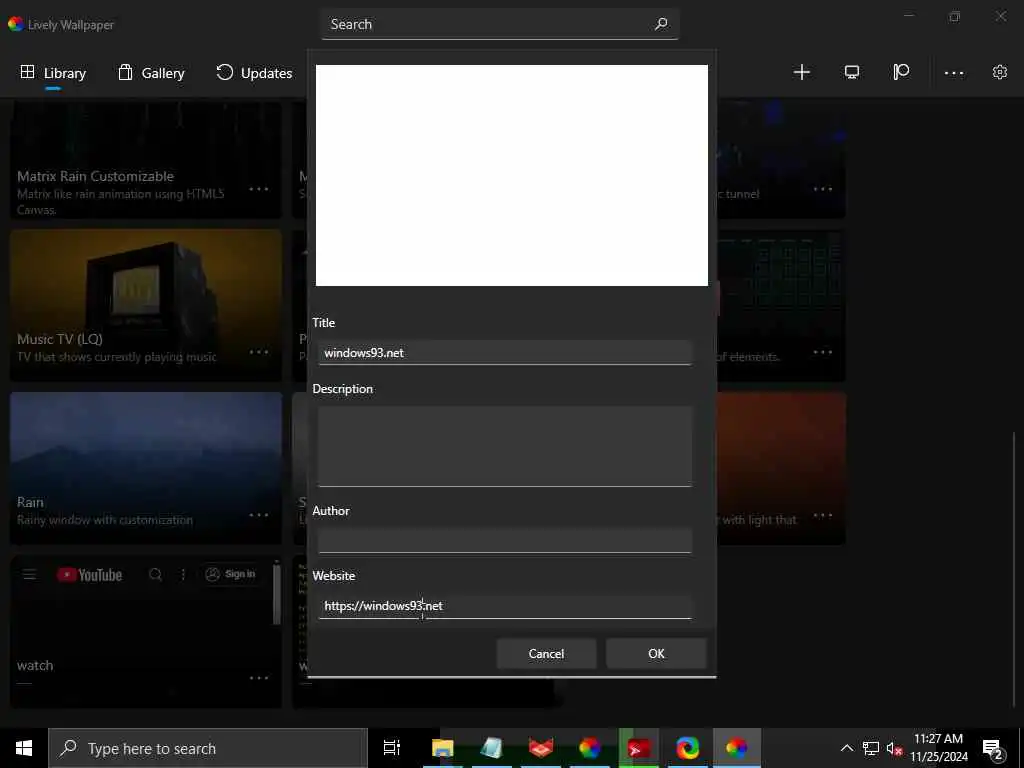Image resolution: width=1024 pixels, height=768 pixels.
Task: Open options on the 'with light that' card
Action: point(823,515)
